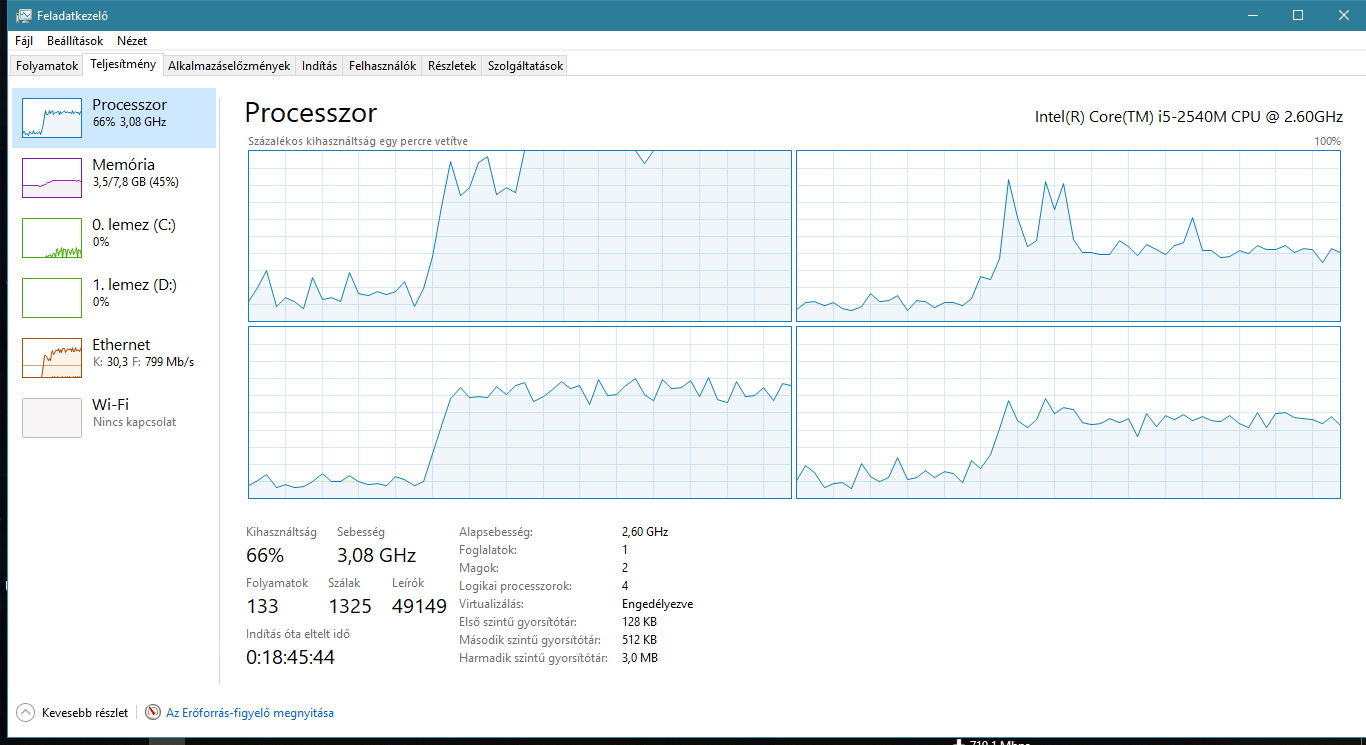The height and width of the screenshot is (745, 1366).
Task: Click the Kevesebb részlet chevron icon
Action: coord(25,713)
